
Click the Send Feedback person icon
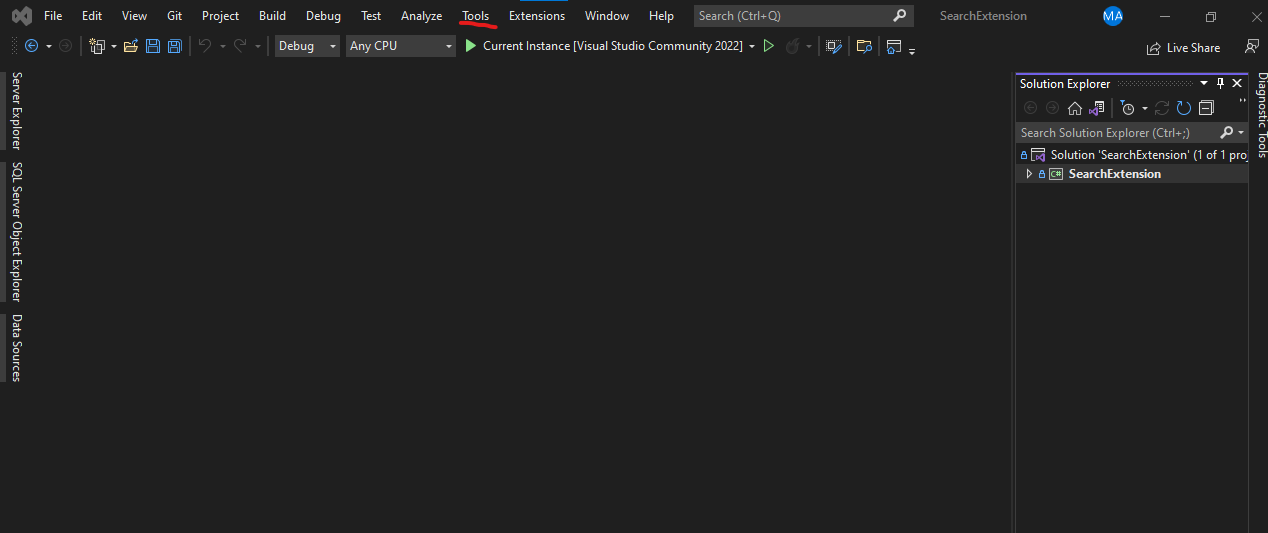tap(1251, 47)
